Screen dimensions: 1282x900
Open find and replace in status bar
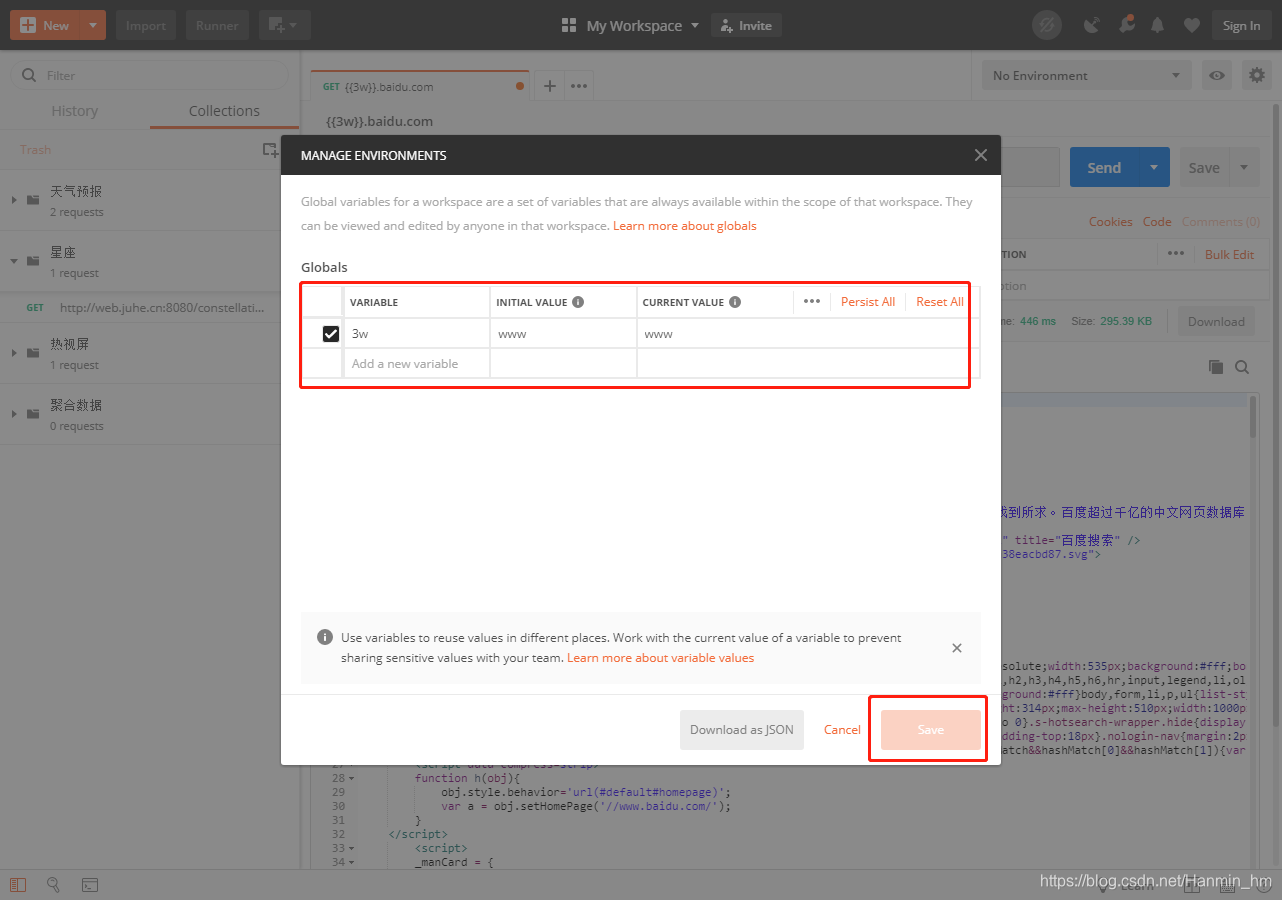click(x=53, y=885)
